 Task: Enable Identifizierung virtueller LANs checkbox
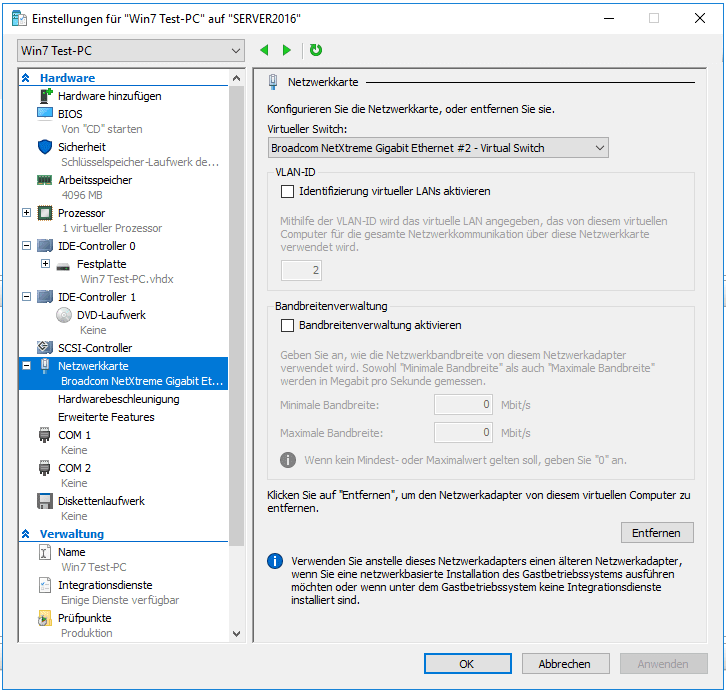[x=288, y=191]
